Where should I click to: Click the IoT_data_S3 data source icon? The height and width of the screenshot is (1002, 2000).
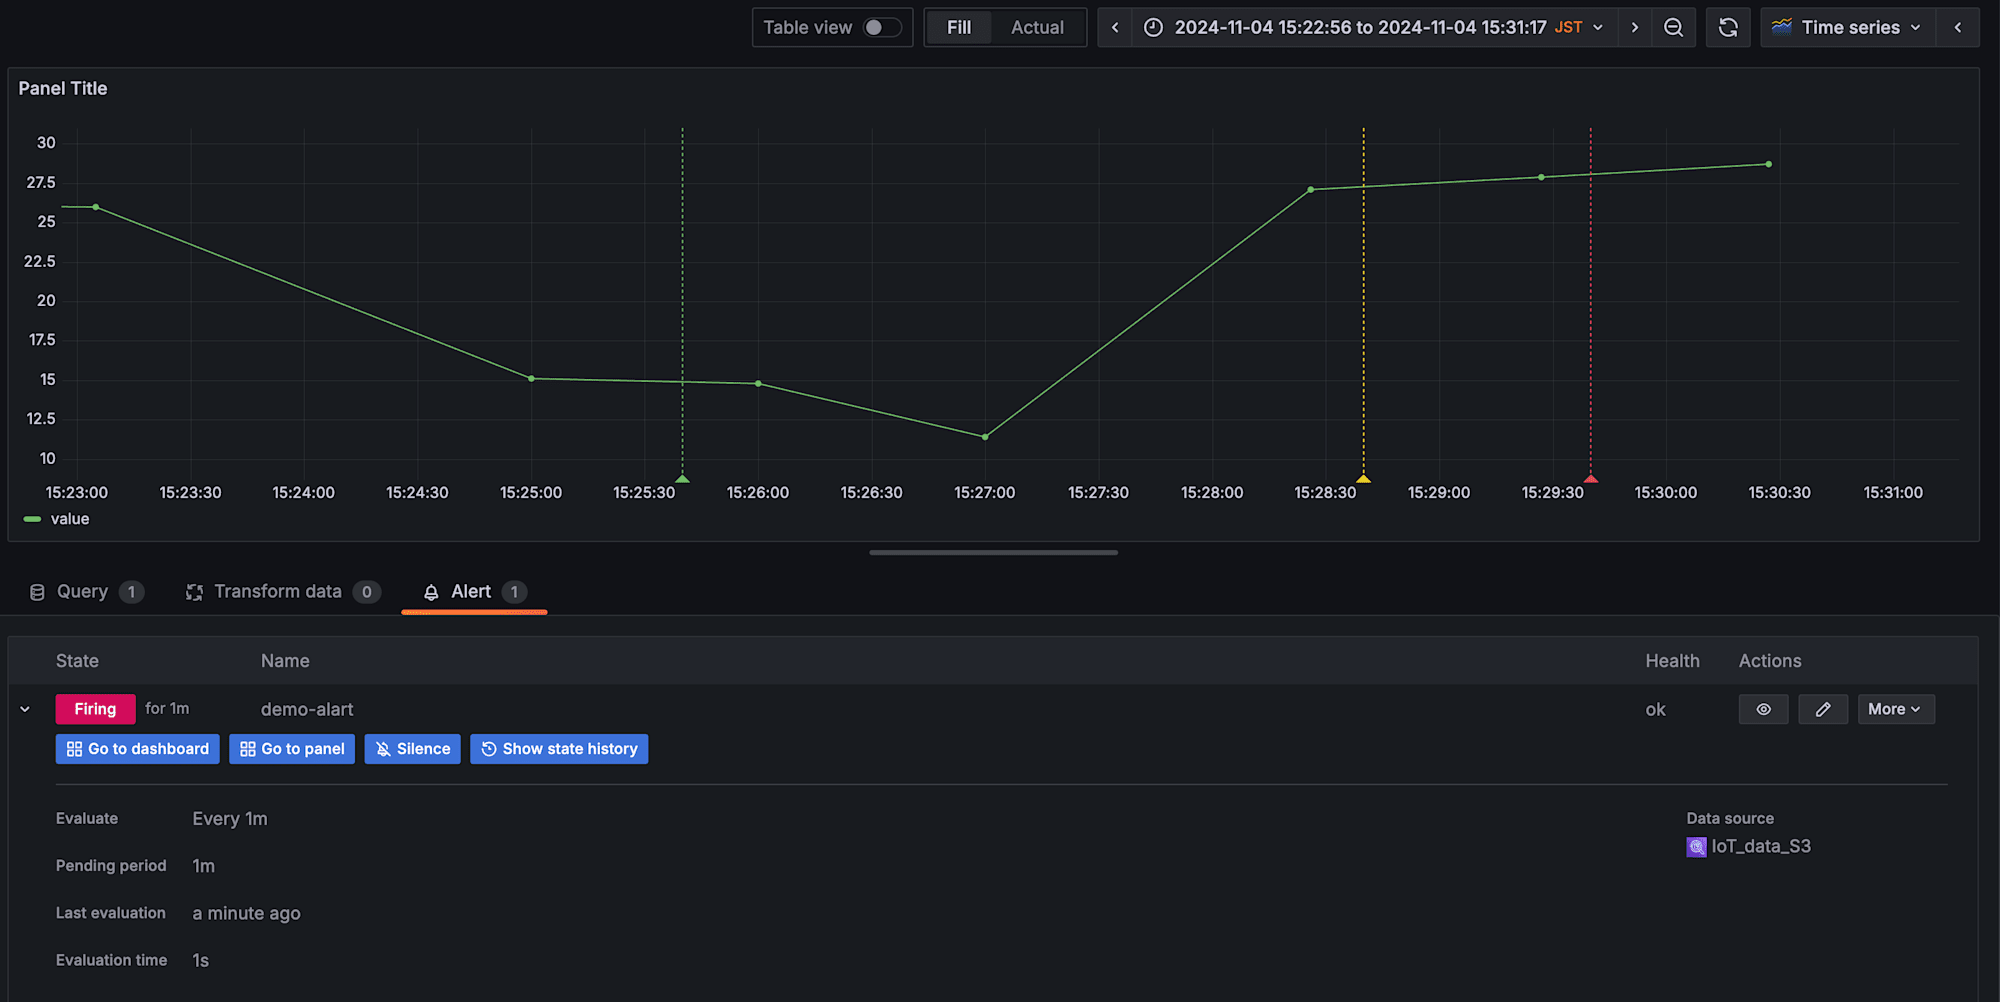coord(1696,847)
